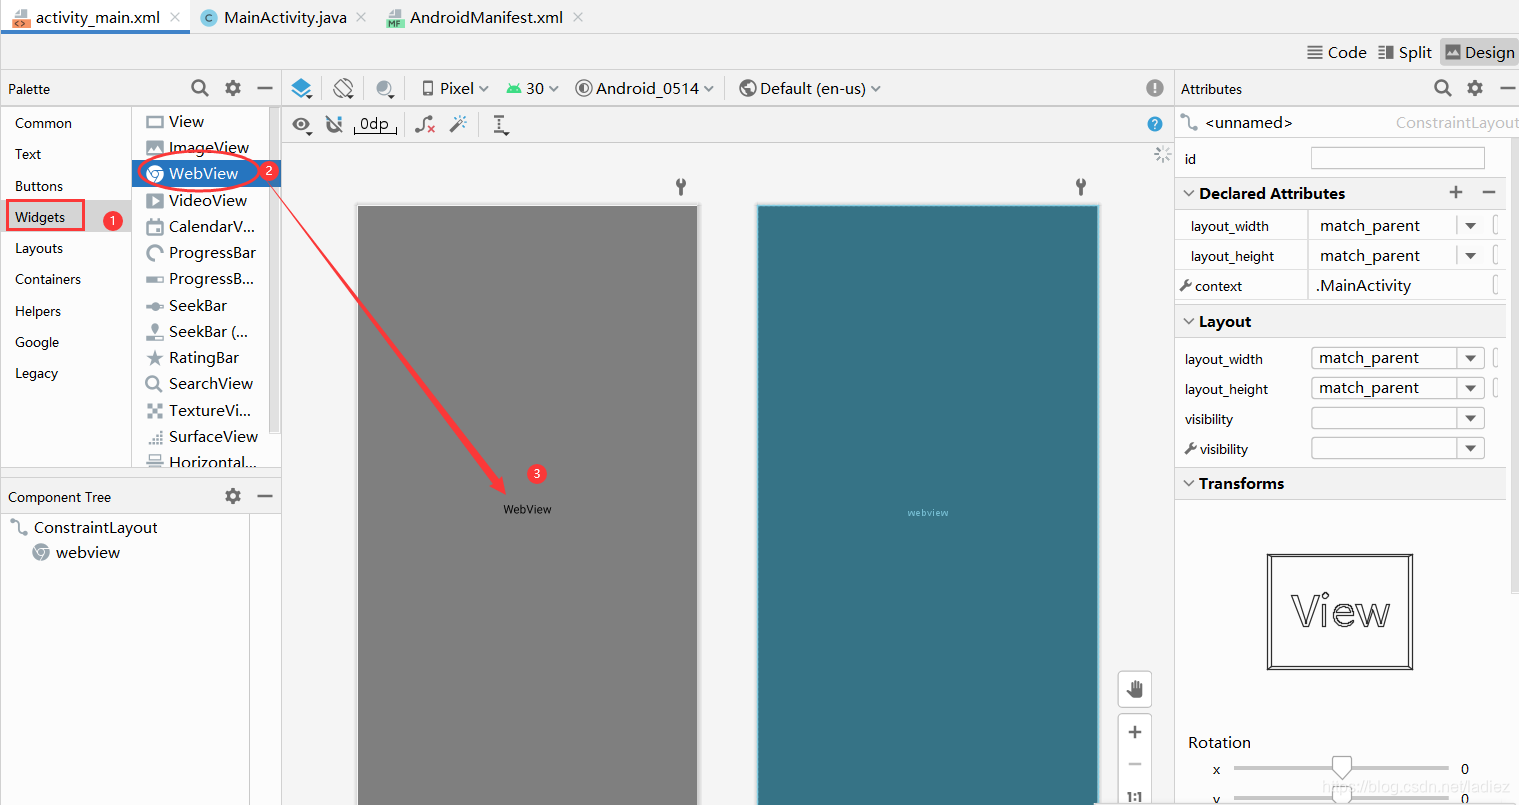The image size is (1519, 805).
Task: Collapse the Transforms section
Action: tap(1189, 483)
